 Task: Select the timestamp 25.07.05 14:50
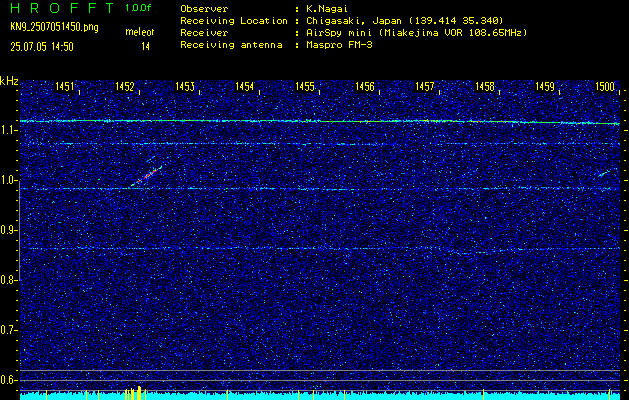(42, 47)
